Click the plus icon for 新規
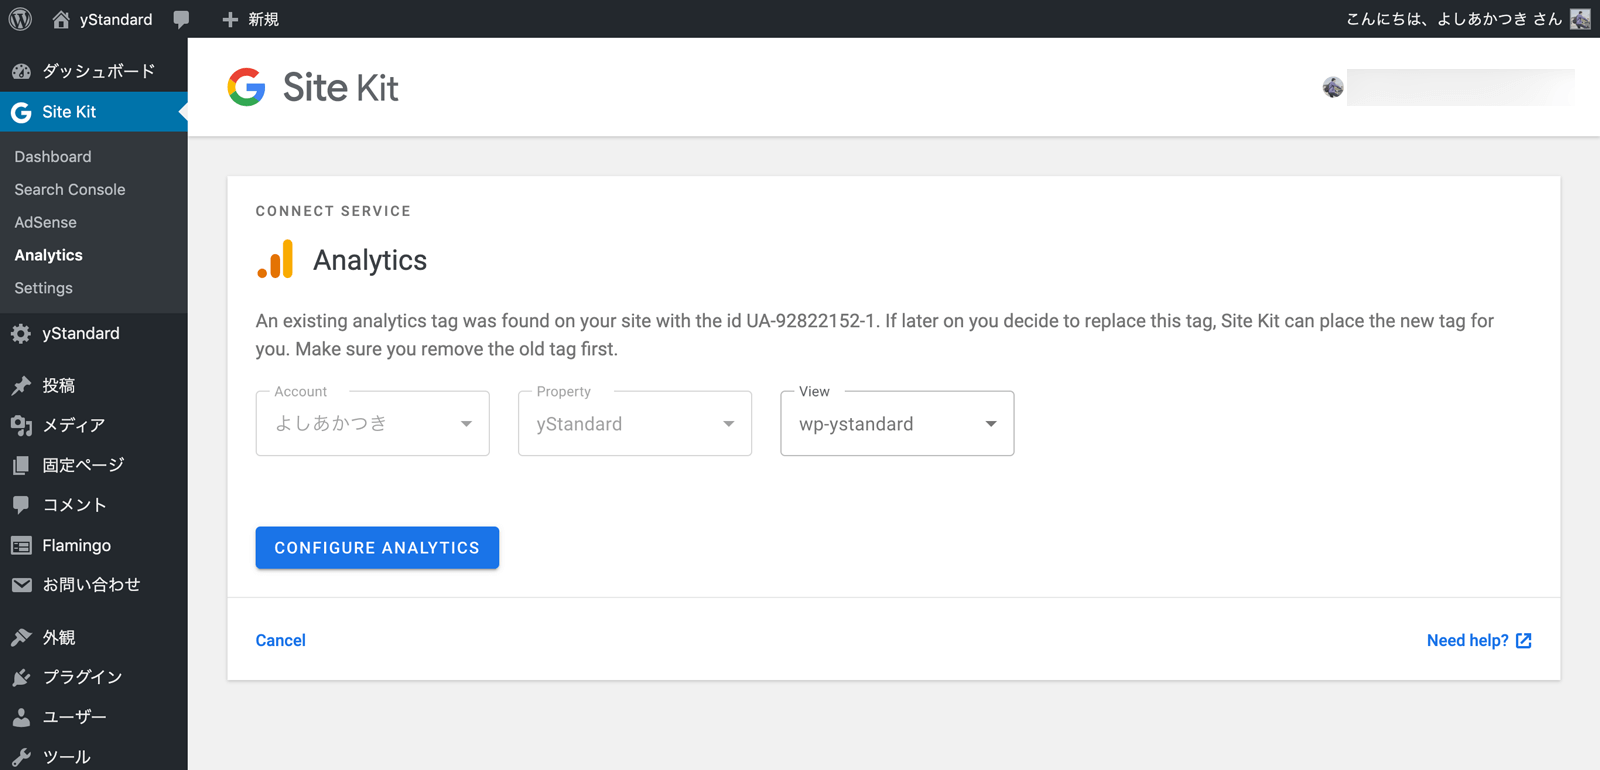 point(230,19)
